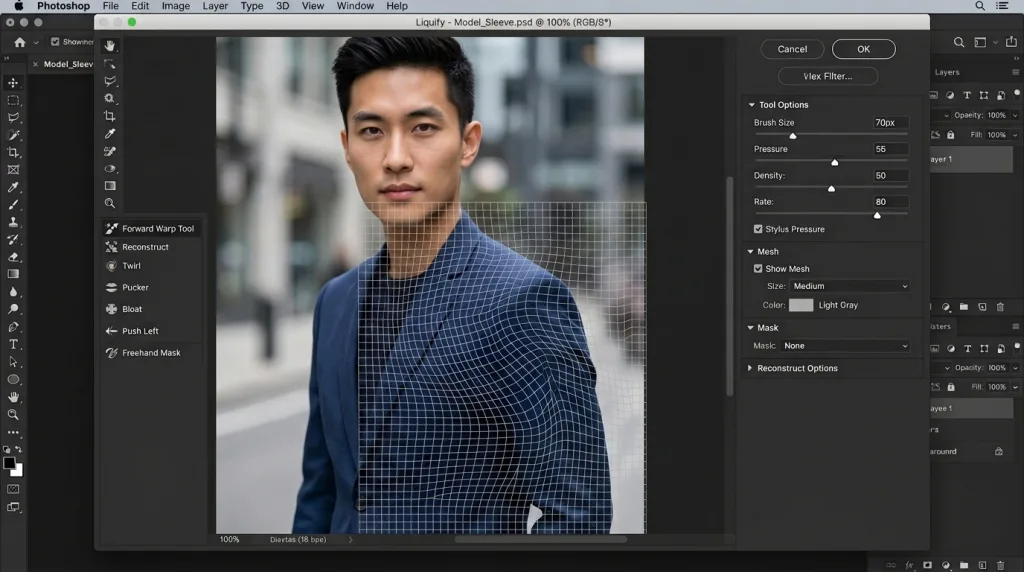Open the Type menu
The height and width of the screenshot is (572, 1024).
251,6
